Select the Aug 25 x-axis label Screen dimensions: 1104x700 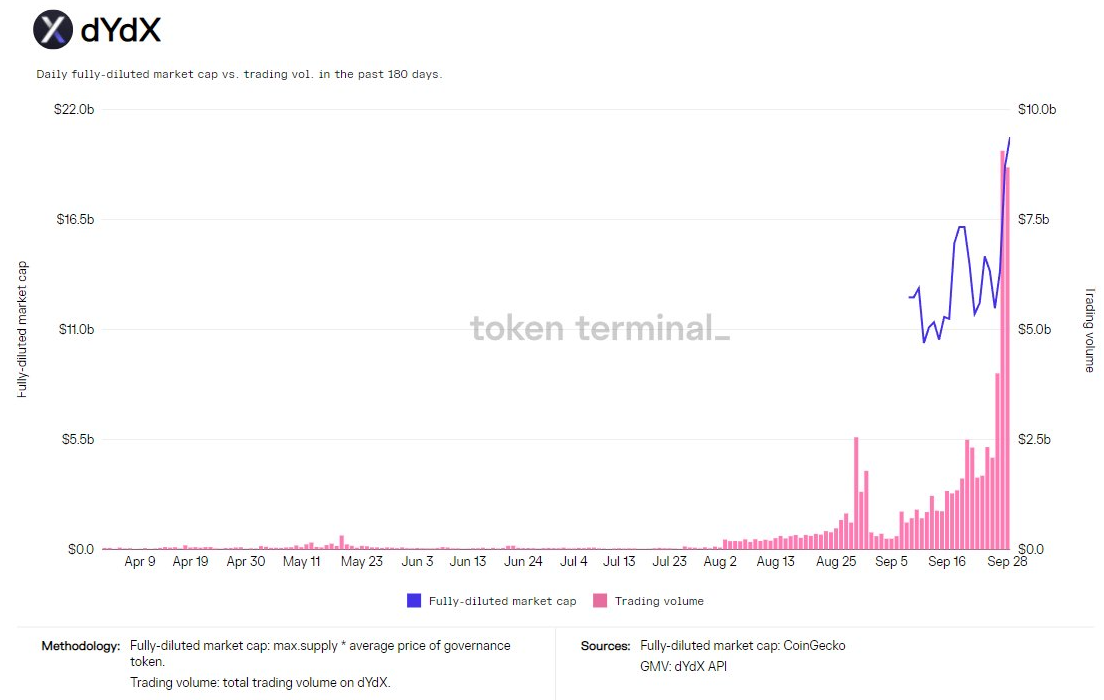836,561
